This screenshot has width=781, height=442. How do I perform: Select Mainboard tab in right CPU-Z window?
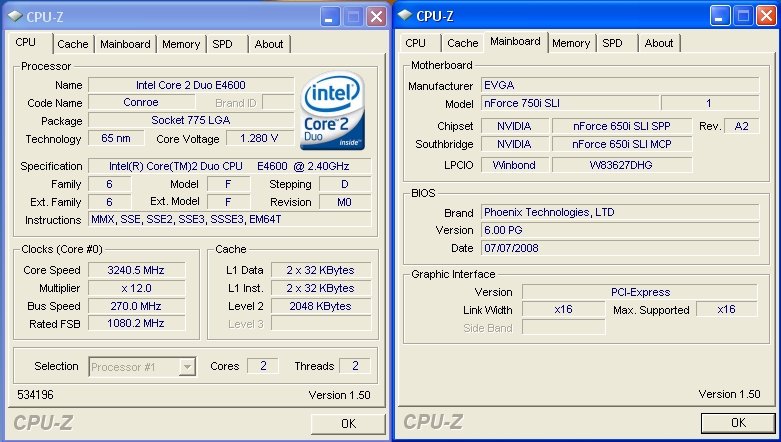click(x=515, y=41)
